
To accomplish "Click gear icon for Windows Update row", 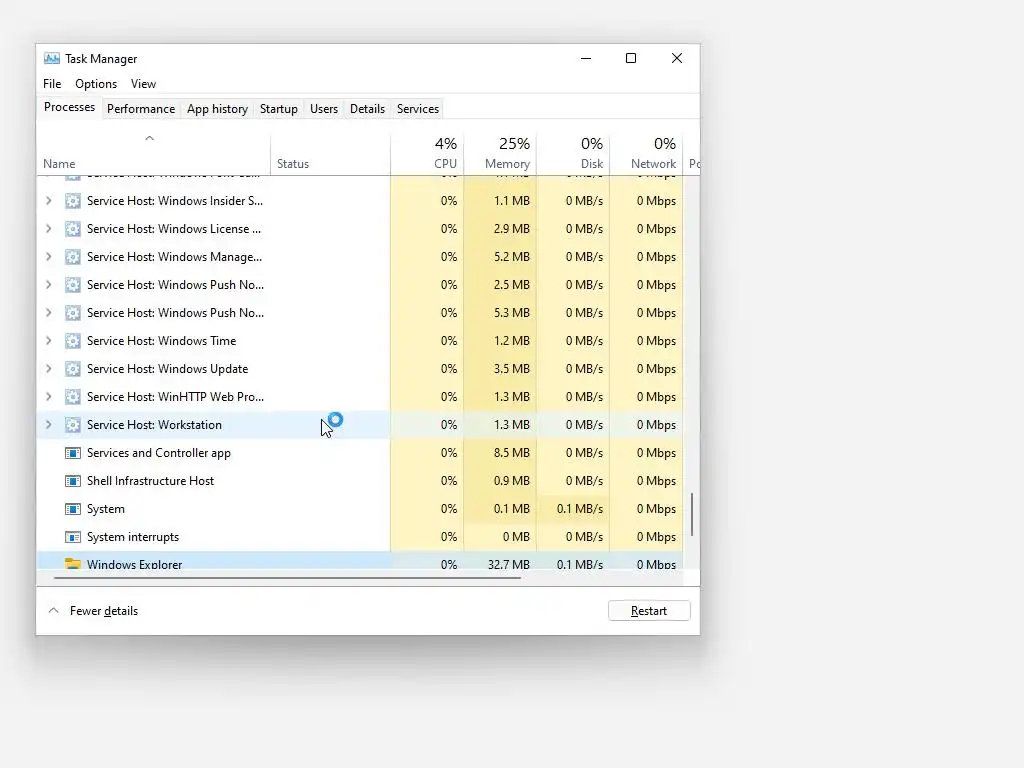I will [x=72, y=369].
